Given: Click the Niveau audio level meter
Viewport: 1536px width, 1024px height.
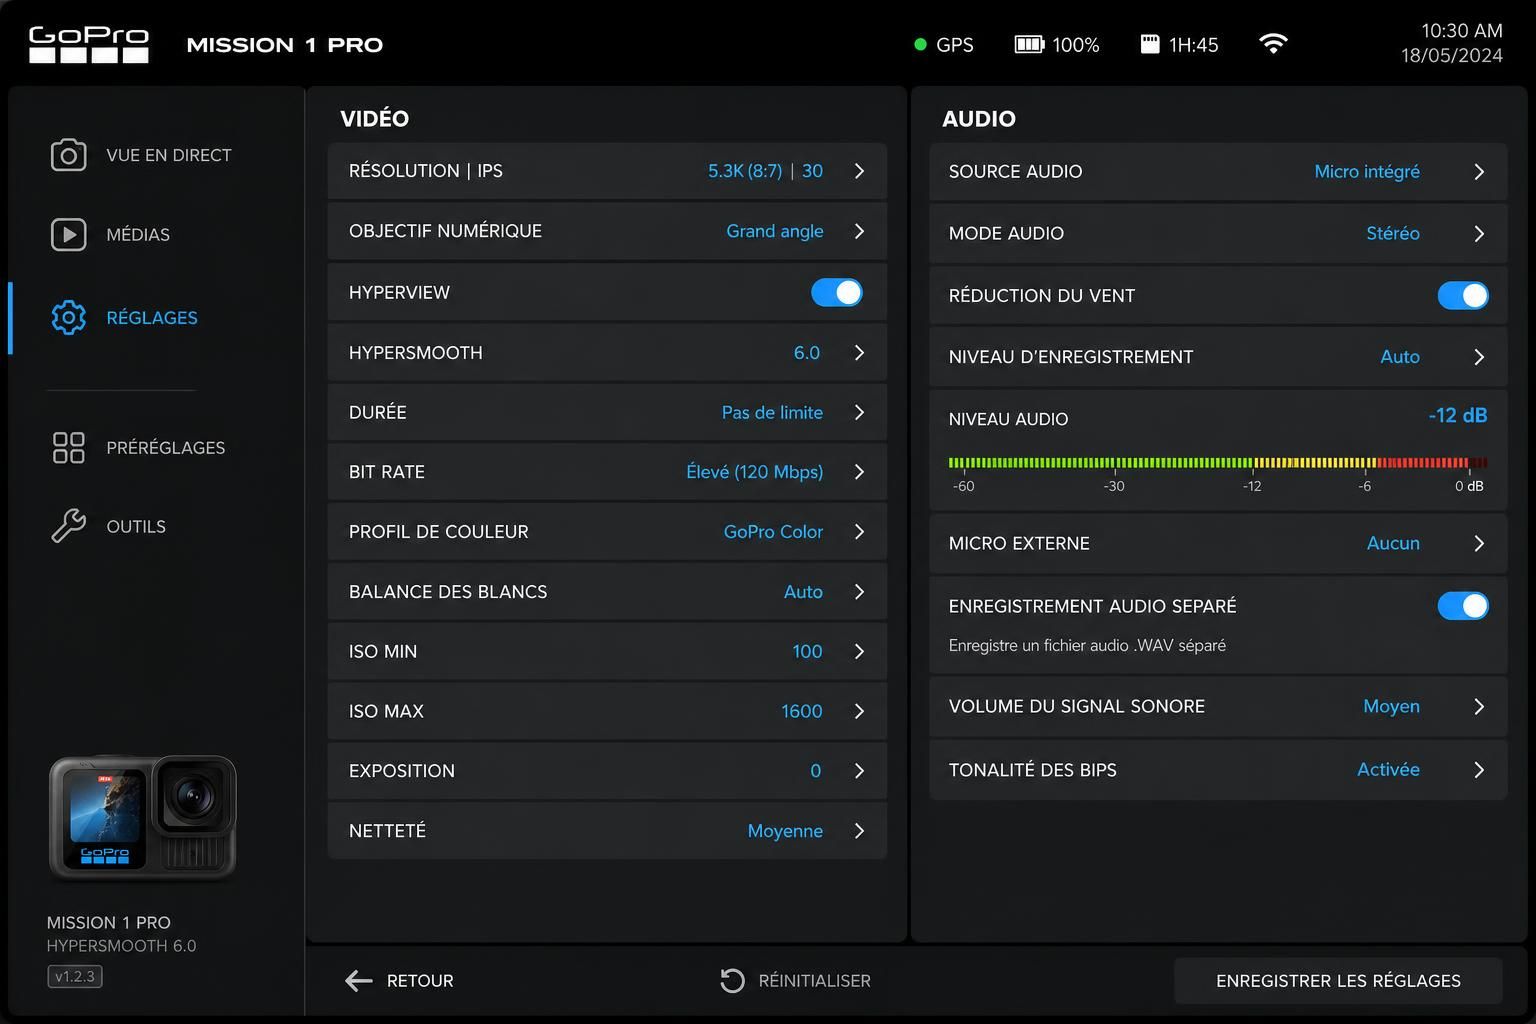Looking at the screenshot, I should point(1217,463).
